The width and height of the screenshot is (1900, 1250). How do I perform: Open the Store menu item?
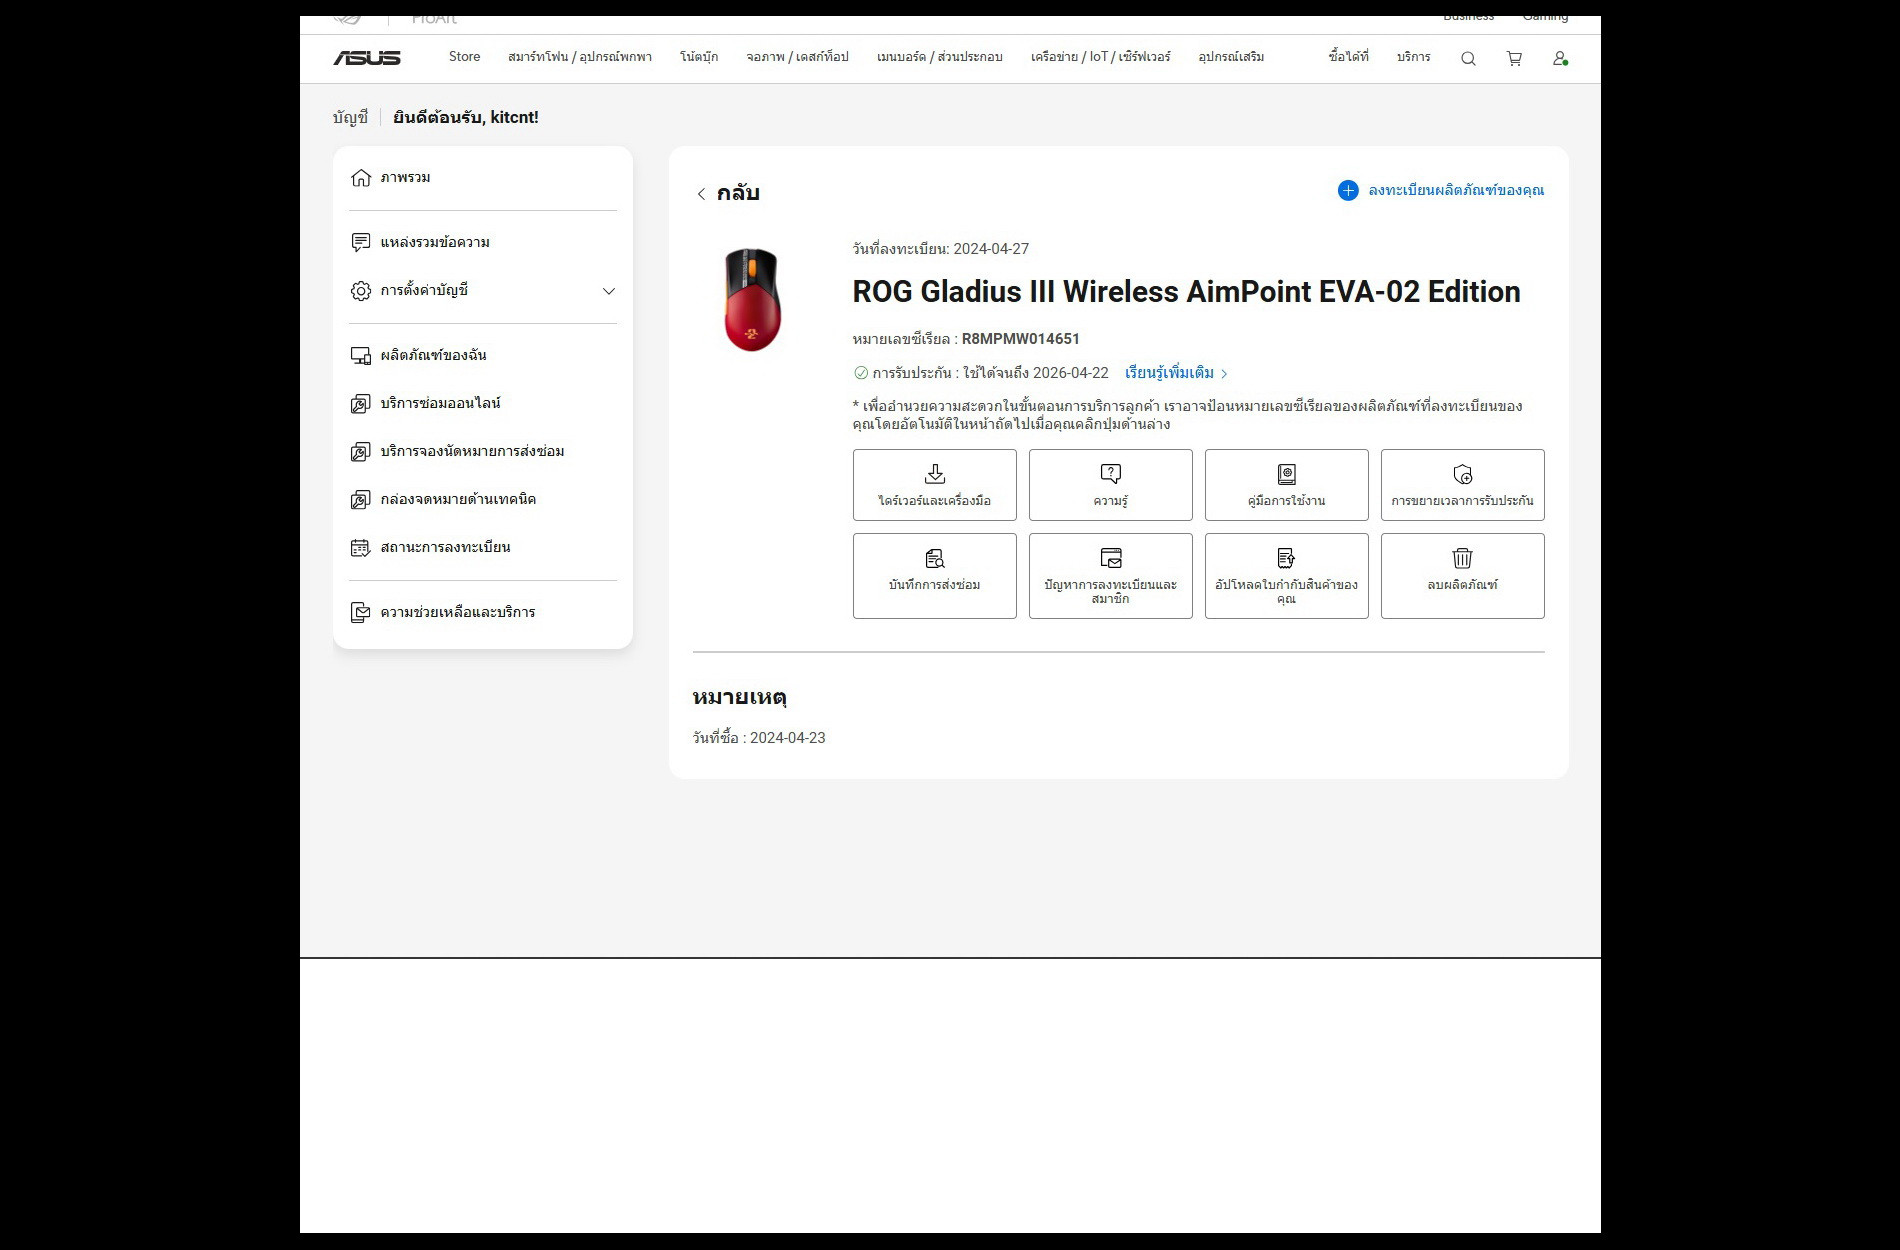(464, 57)
